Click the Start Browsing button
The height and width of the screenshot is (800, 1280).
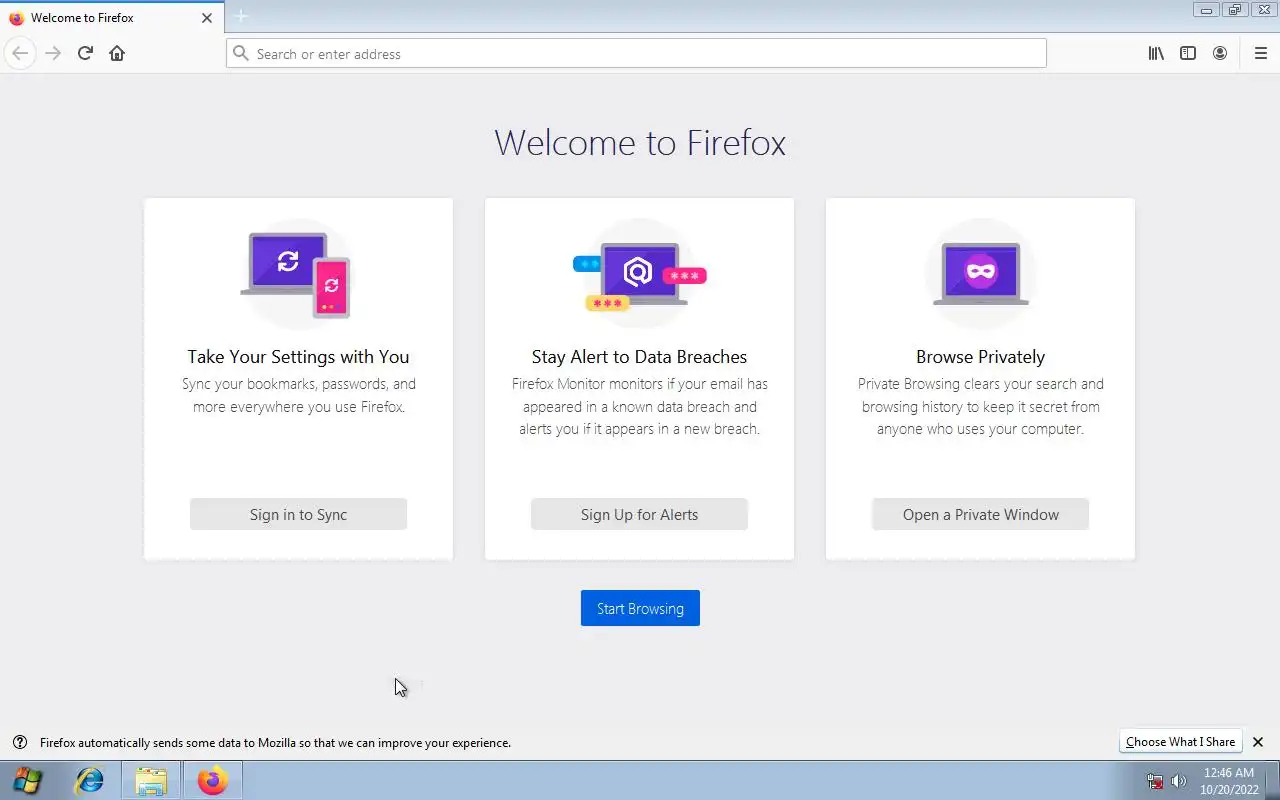(x=640, y=608)
